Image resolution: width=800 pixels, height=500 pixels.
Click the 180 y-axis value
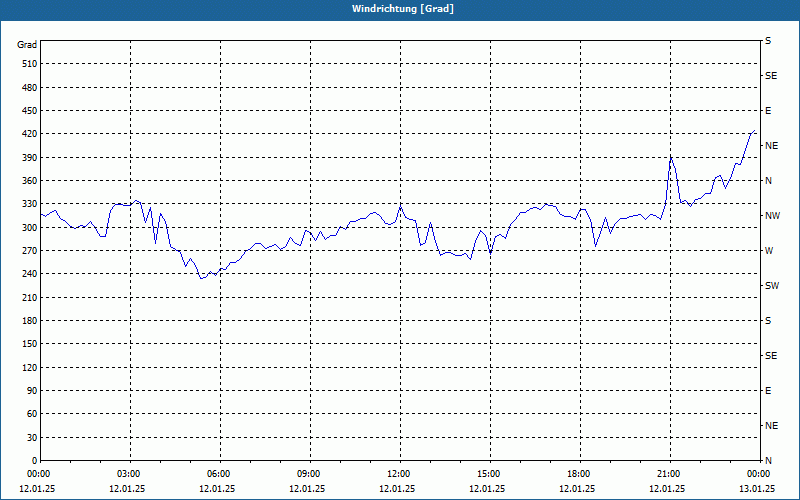pyautogui.click(x=30, y=321)
